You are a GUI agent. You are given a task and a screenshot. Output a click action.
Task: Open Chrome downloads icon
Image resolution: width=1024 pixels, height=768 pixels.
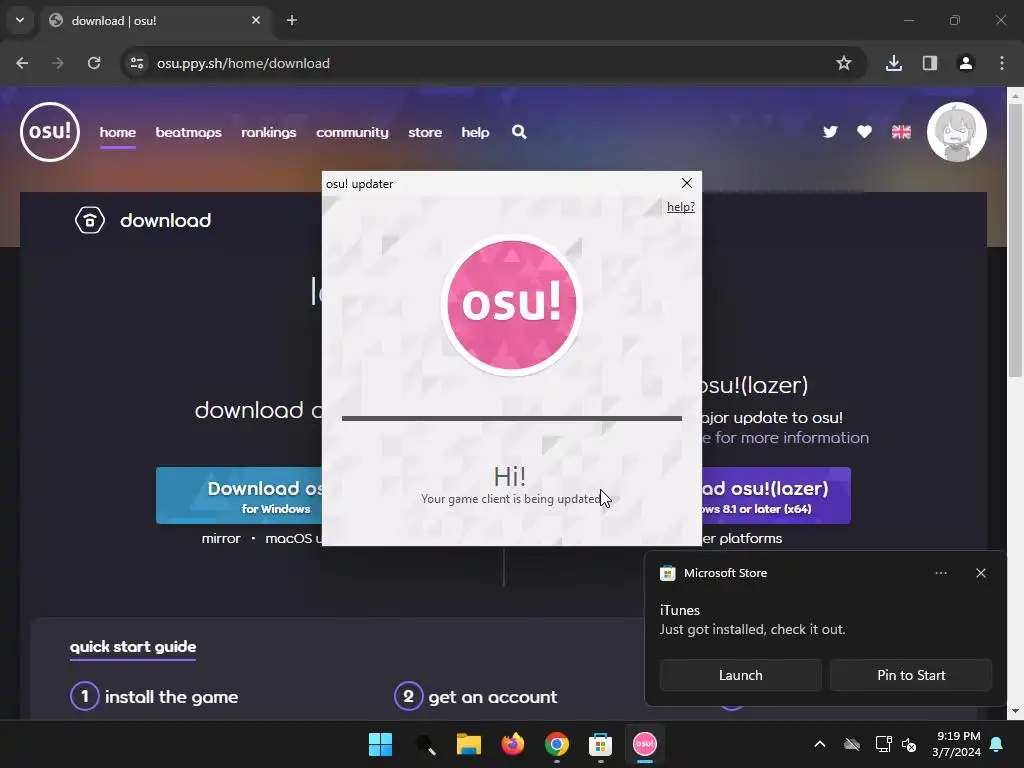pos(893,63)
